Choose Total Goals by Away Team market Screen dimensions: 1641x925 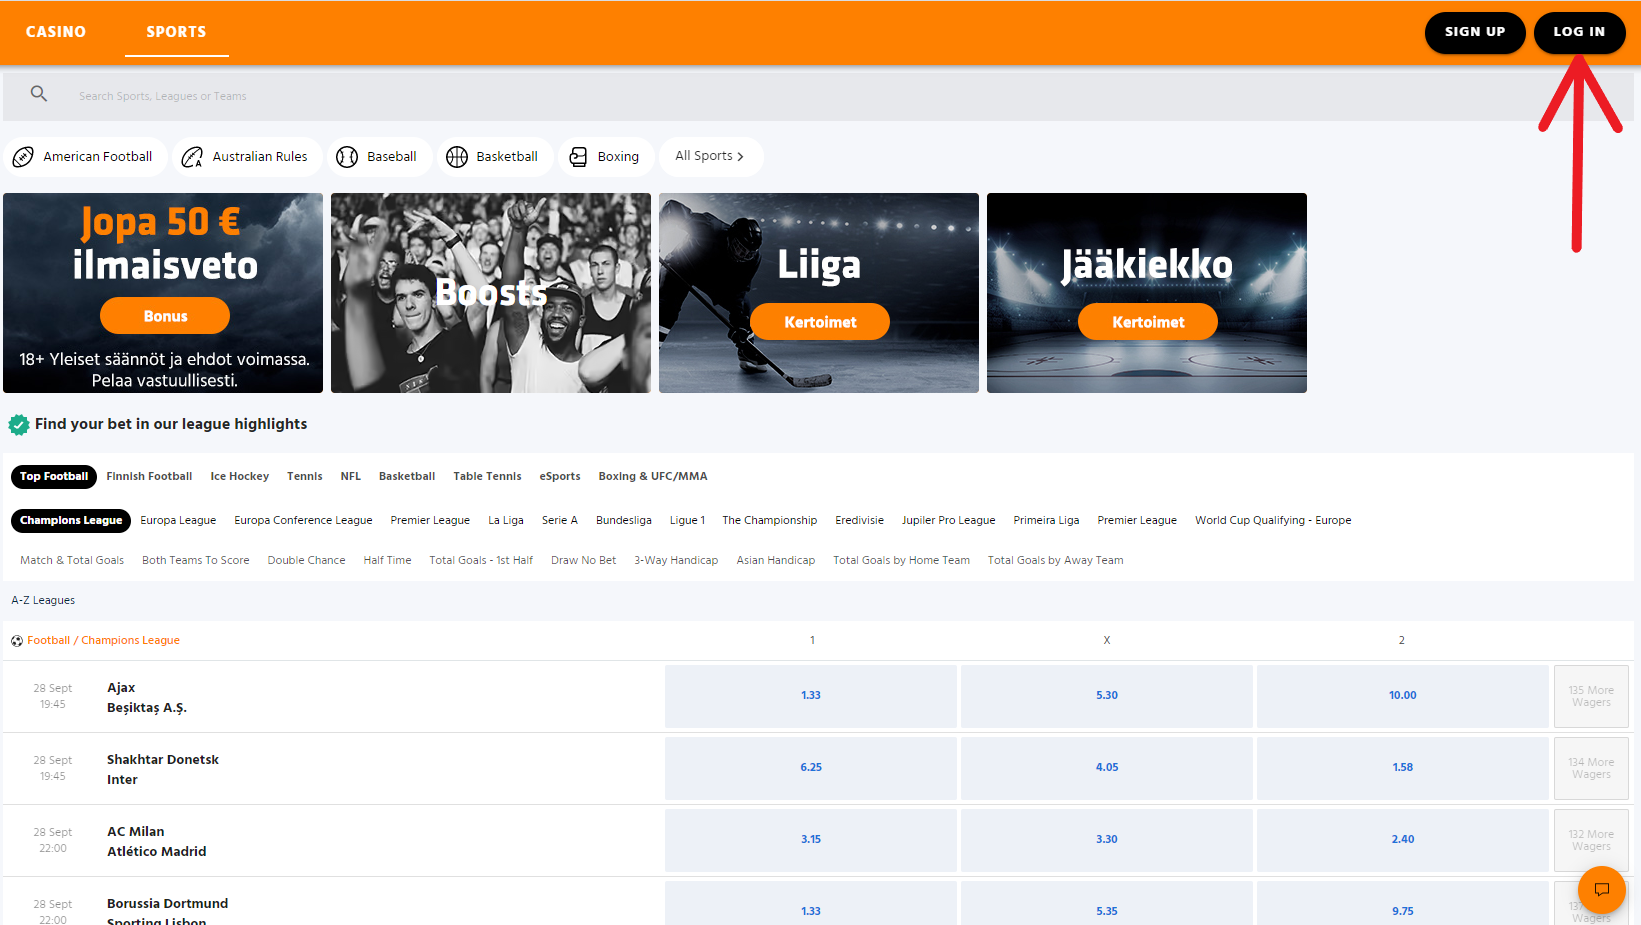[1055, 561]
